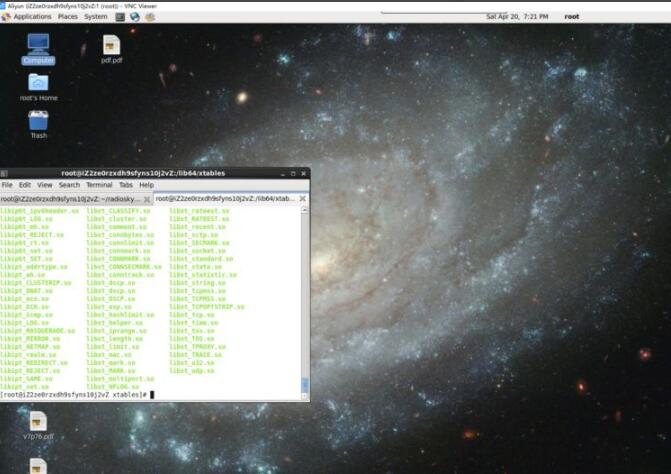Click the third launcher icon beside the globe
This screenshot has height=474, width=671.
point(150,17)
